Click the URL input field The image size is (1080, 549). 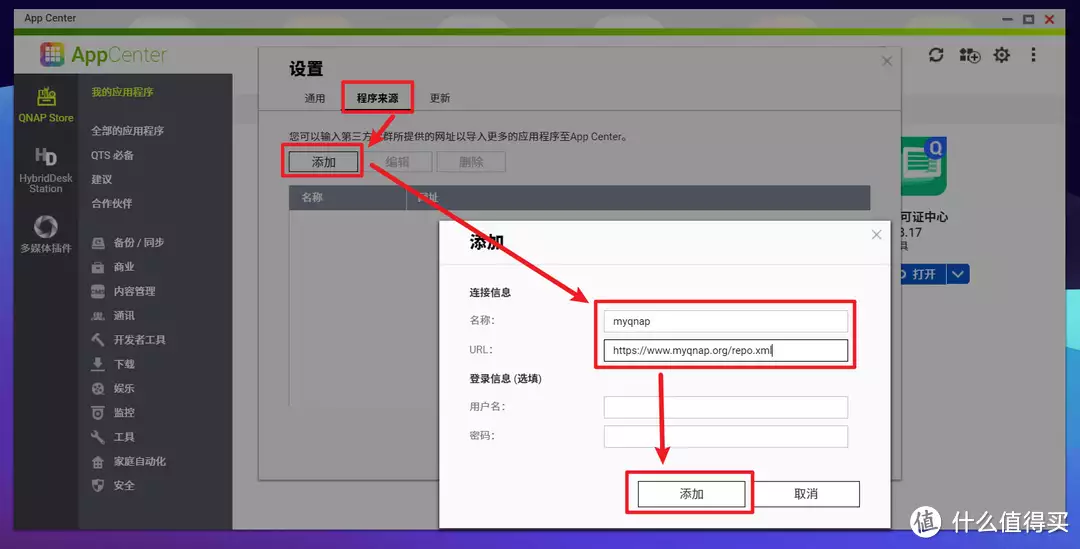pyautogui.click(x=726, y=350)
